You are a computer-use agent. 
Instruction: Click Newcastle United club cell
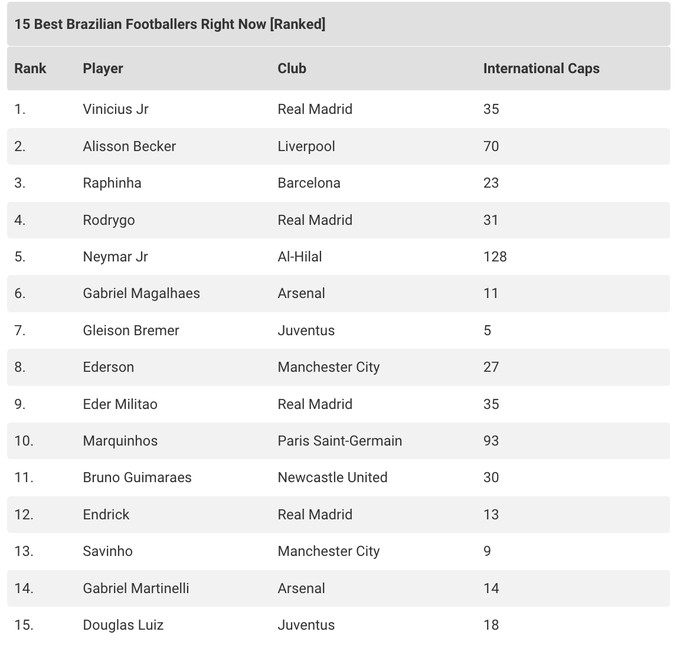pos(332,478)
